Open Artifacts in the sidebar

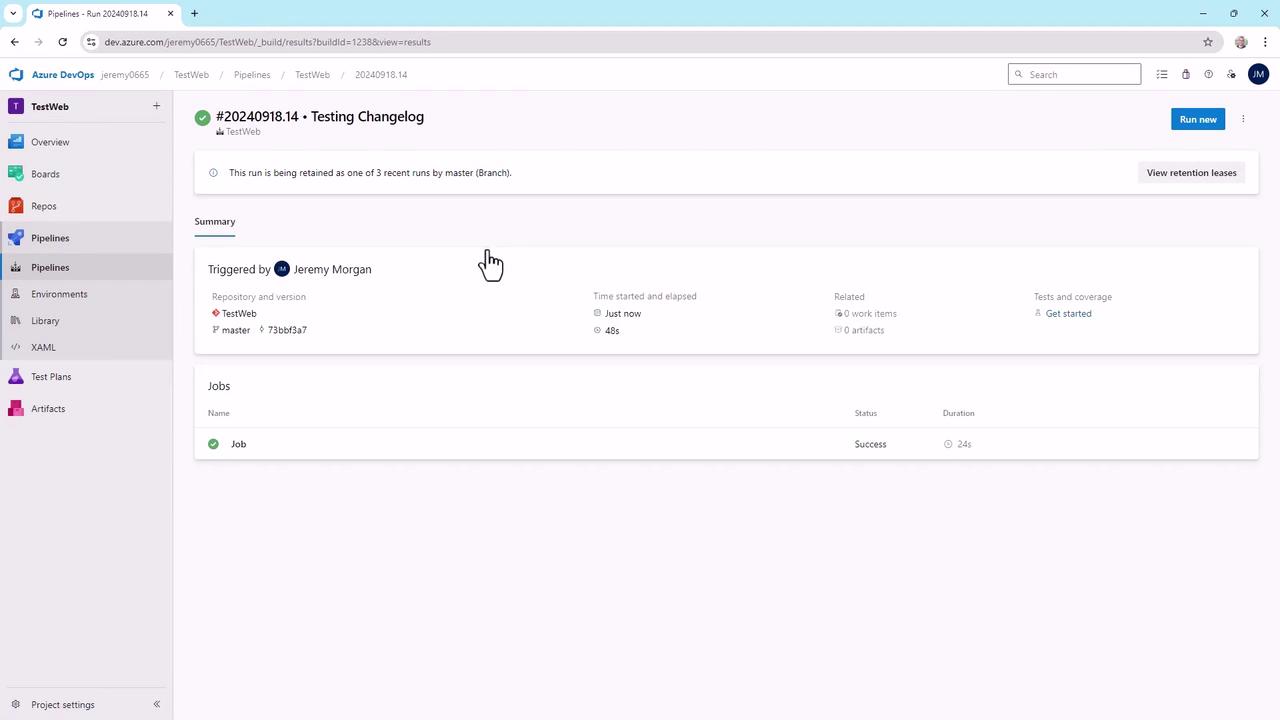pos(48,409)
